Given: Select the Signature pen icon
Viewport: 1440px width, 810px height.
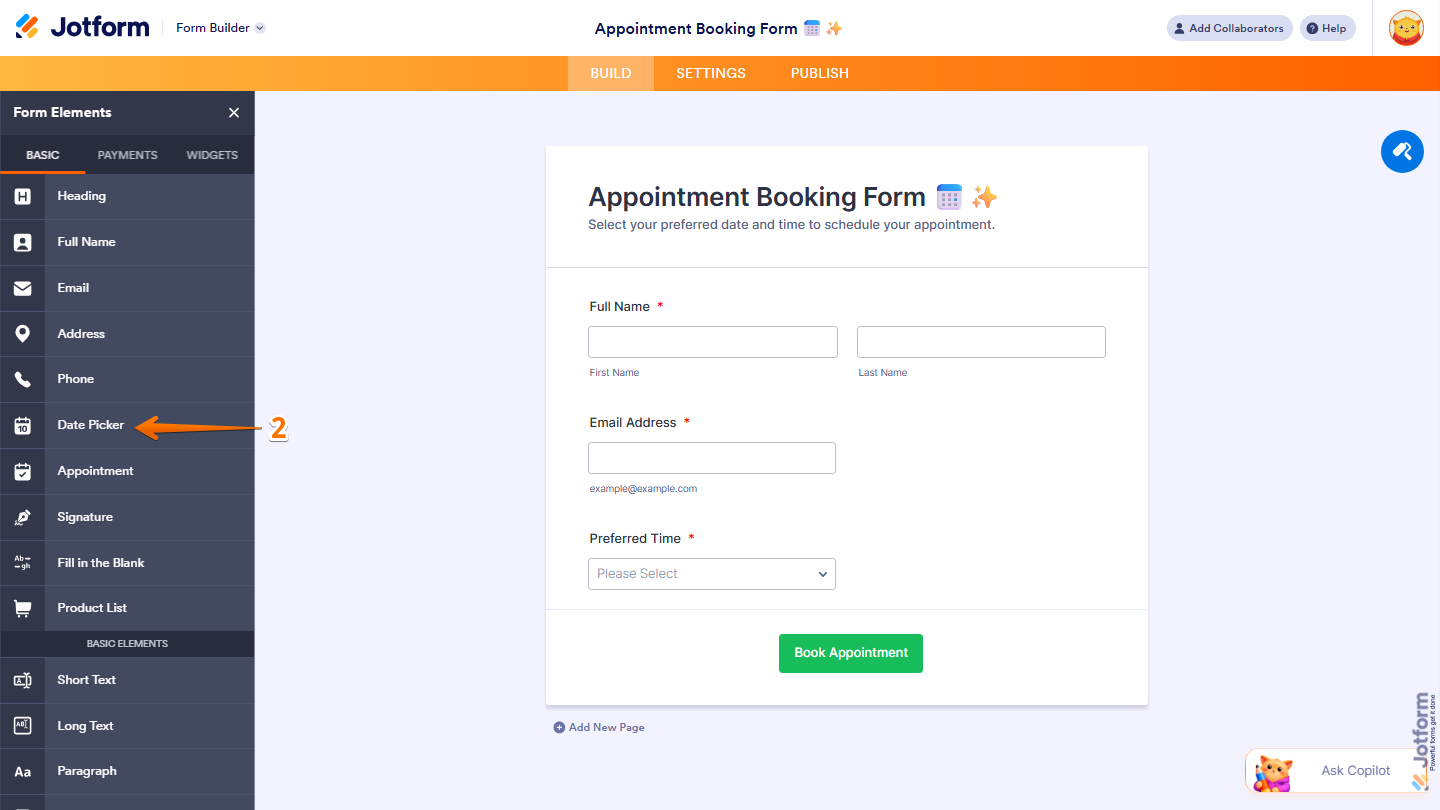Looking at the screenshot, I should [x=22, y=517].
